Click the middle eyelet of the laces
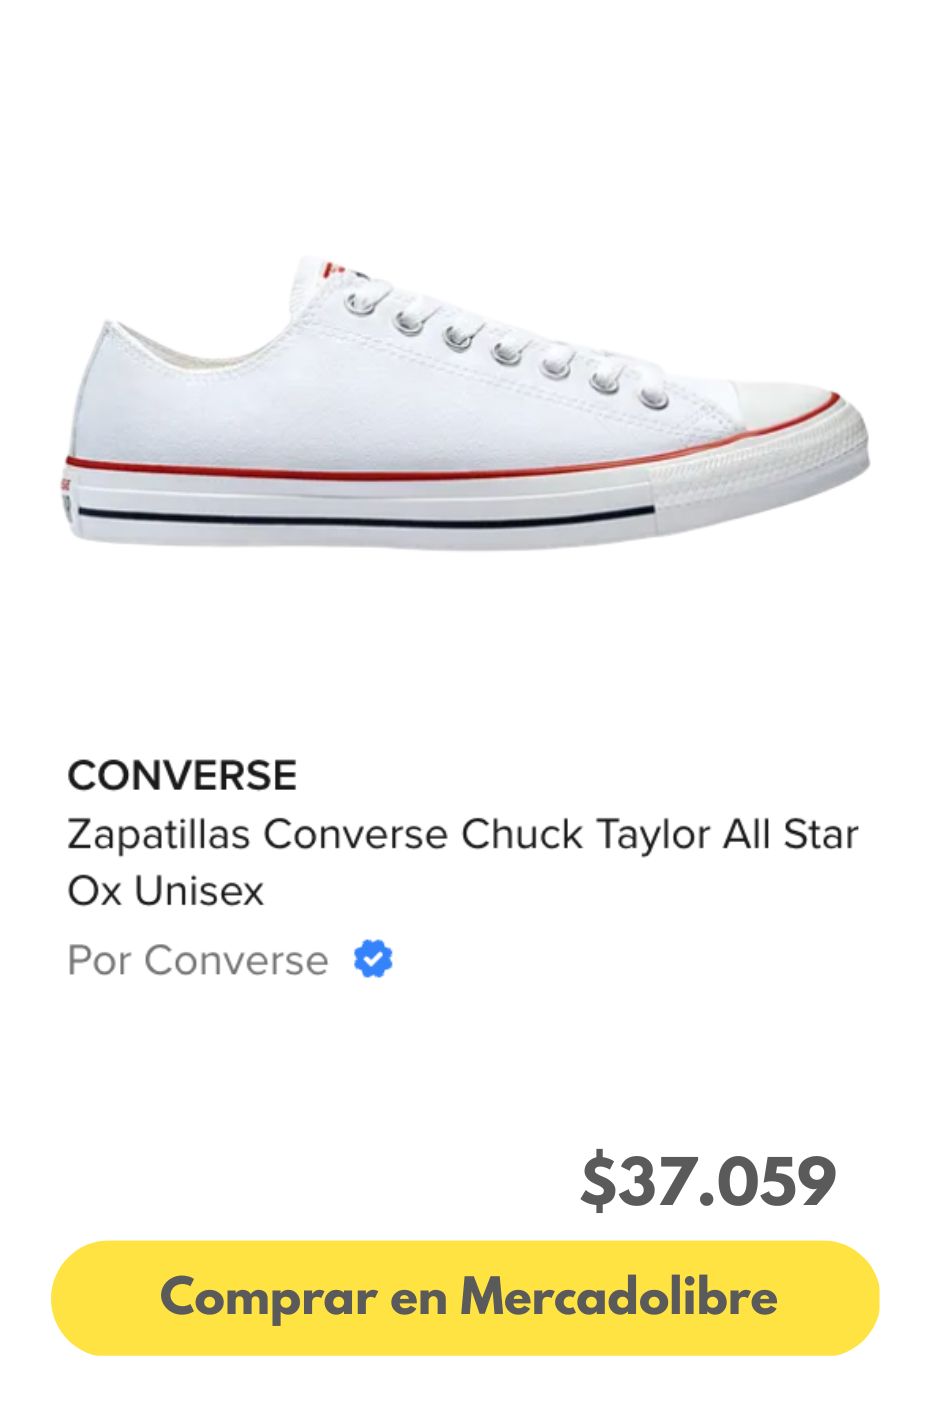The image size is (938, 1406). click(x=506, y=352)
